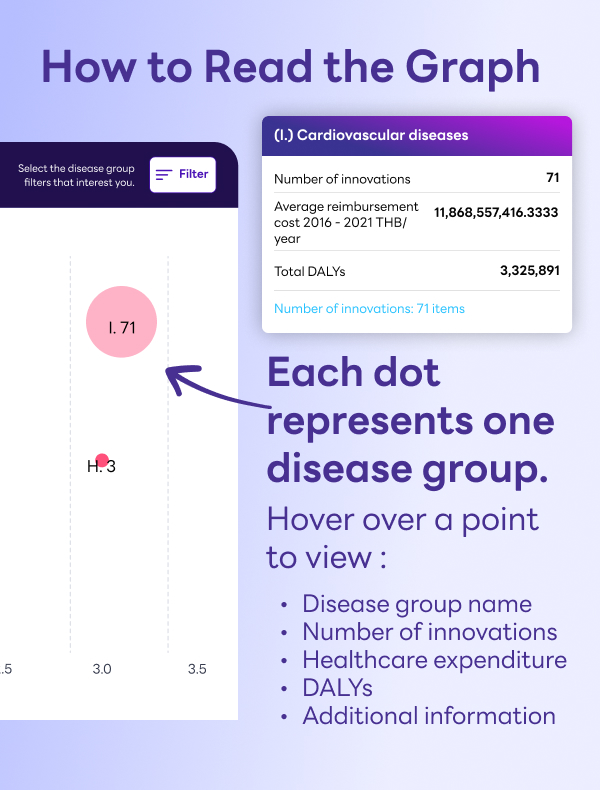Open the Number of innovations: 71 items link
Screen dimensions: 600x790
tap(369, 308)
